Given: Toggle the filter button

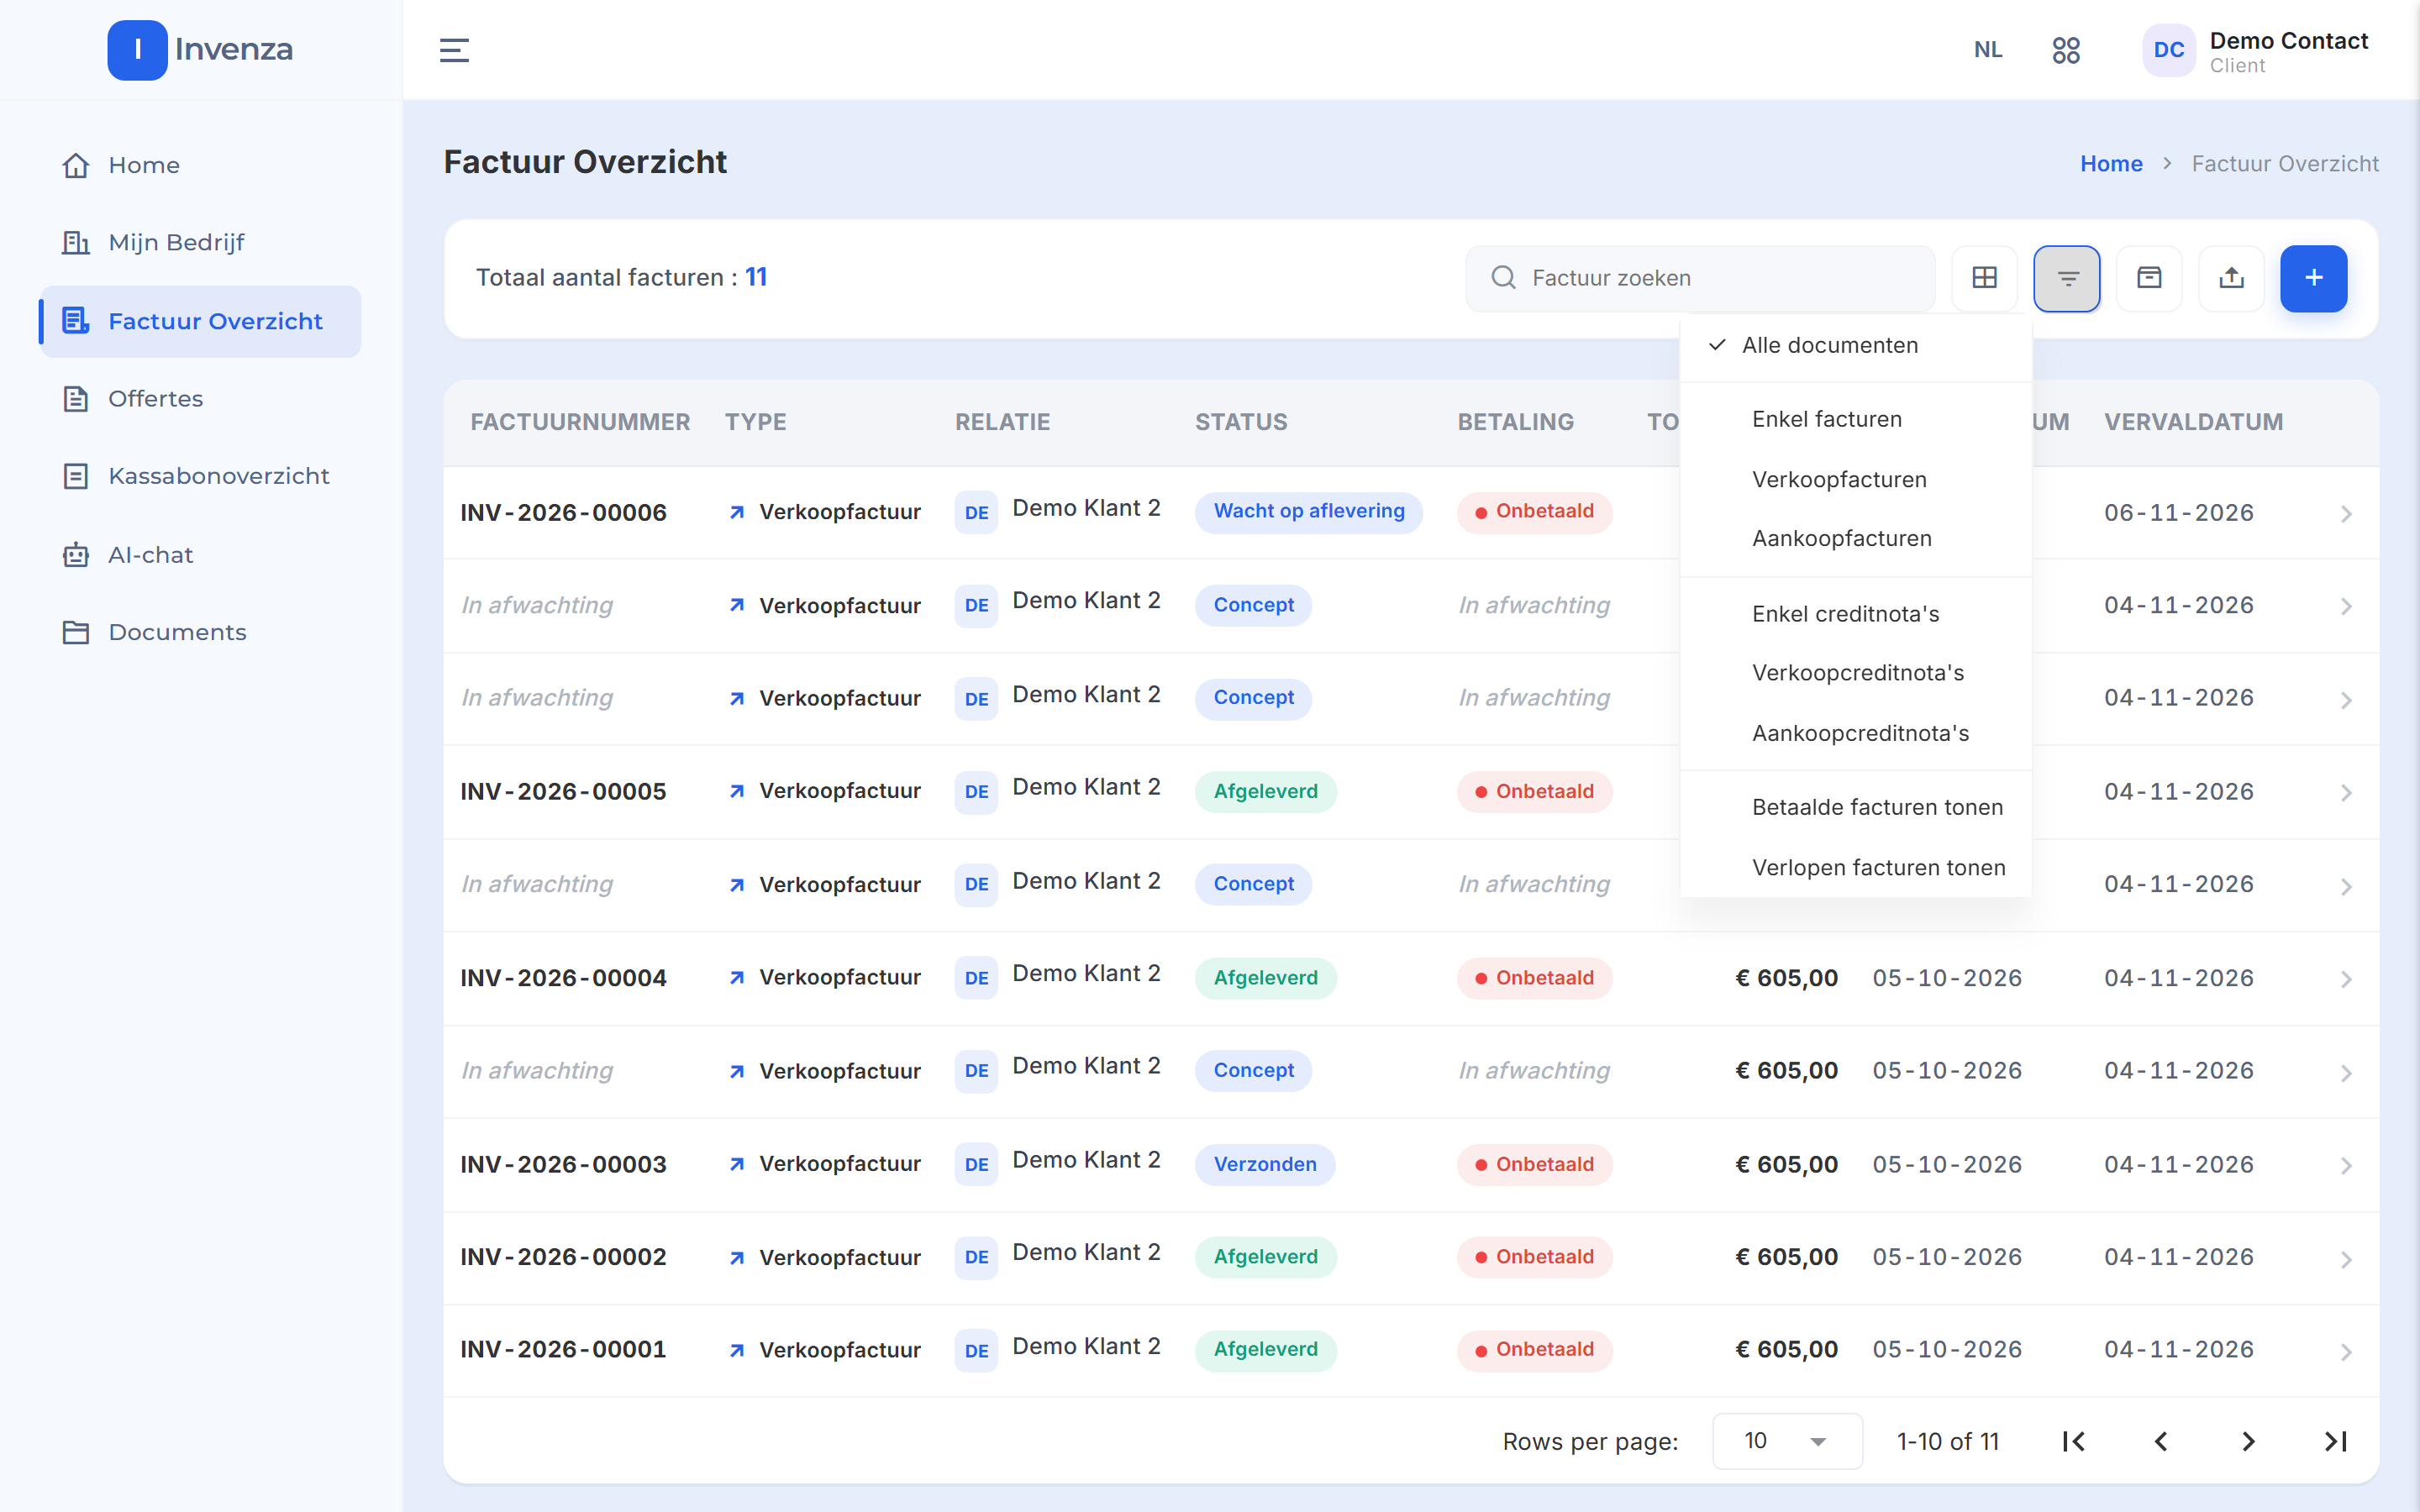Looking at the screenshot, I should pyautogui.click(x=2067, y=278).
